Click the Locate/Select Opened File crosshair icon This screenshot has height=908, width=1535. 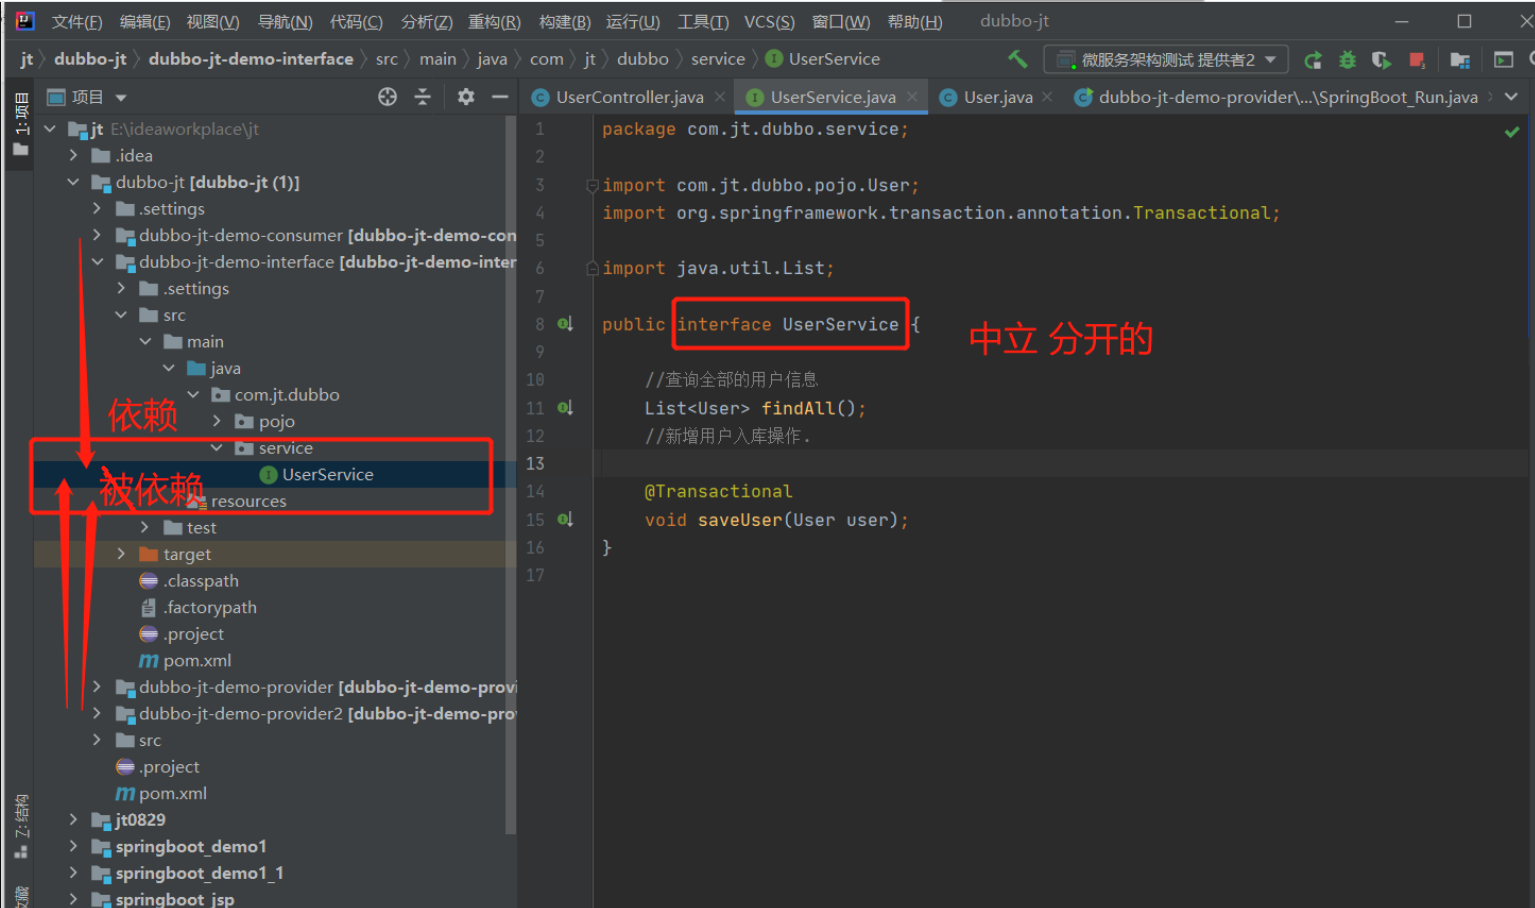pos(387,96)
